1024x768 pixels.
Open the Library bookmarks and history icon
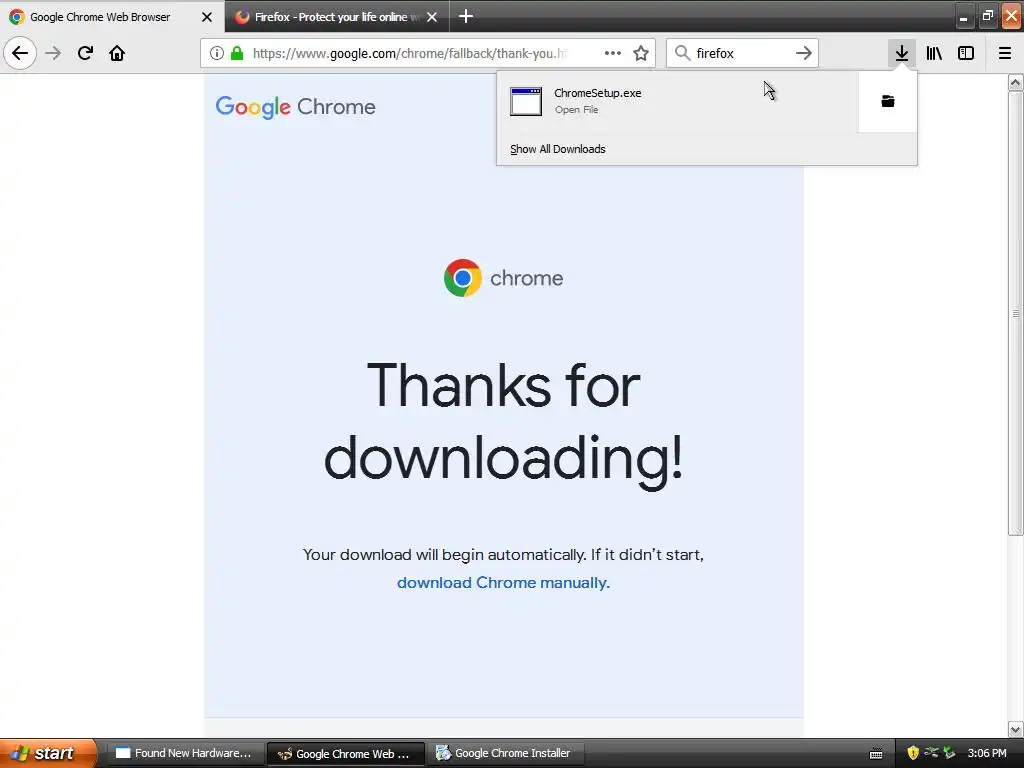click(x=934, y=53)
